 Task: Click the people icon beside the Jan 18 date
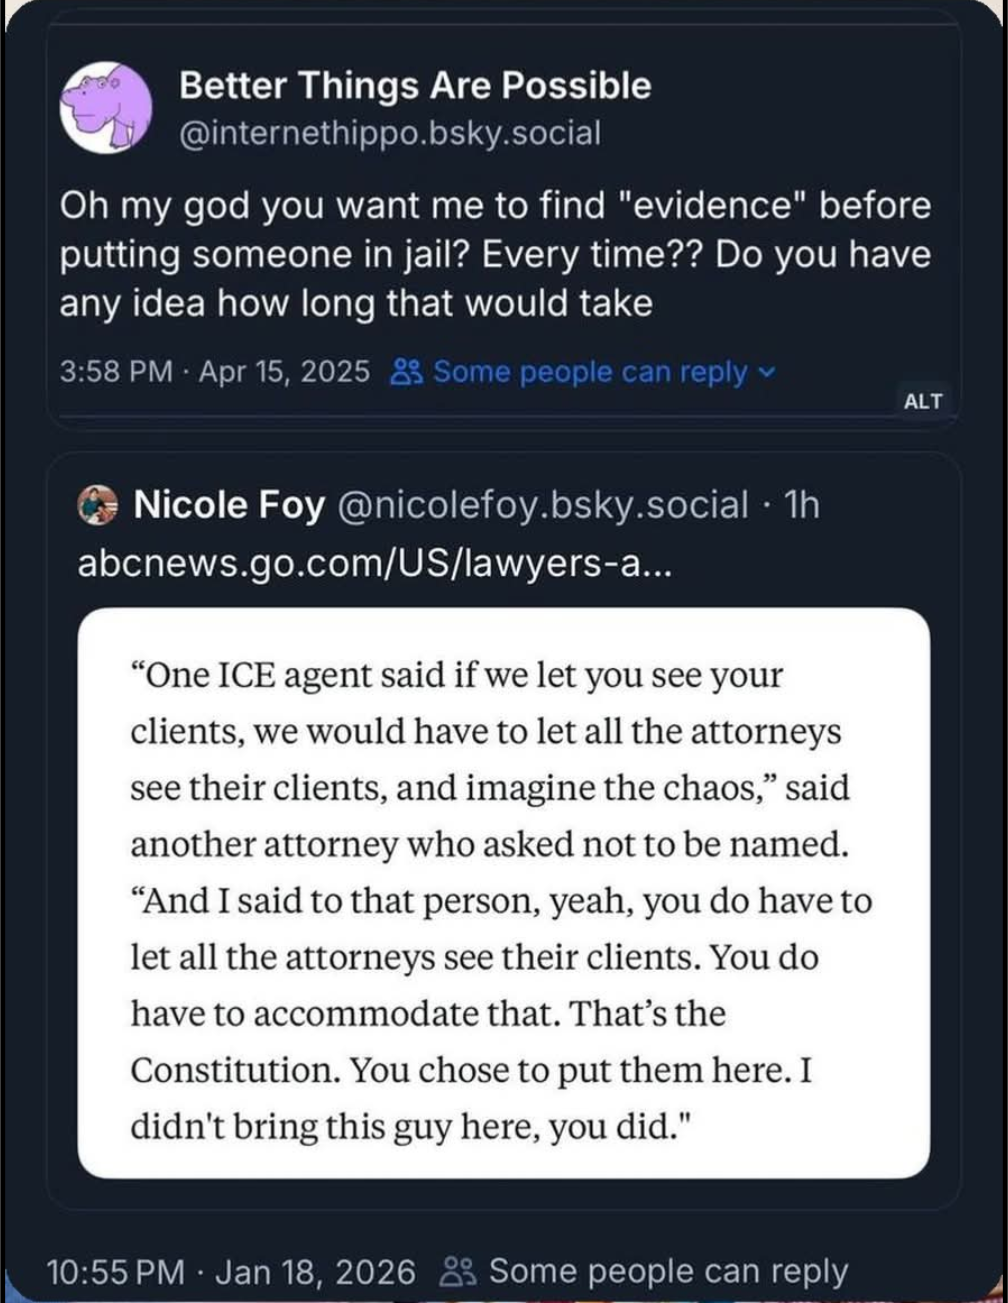click(457, 1272)
